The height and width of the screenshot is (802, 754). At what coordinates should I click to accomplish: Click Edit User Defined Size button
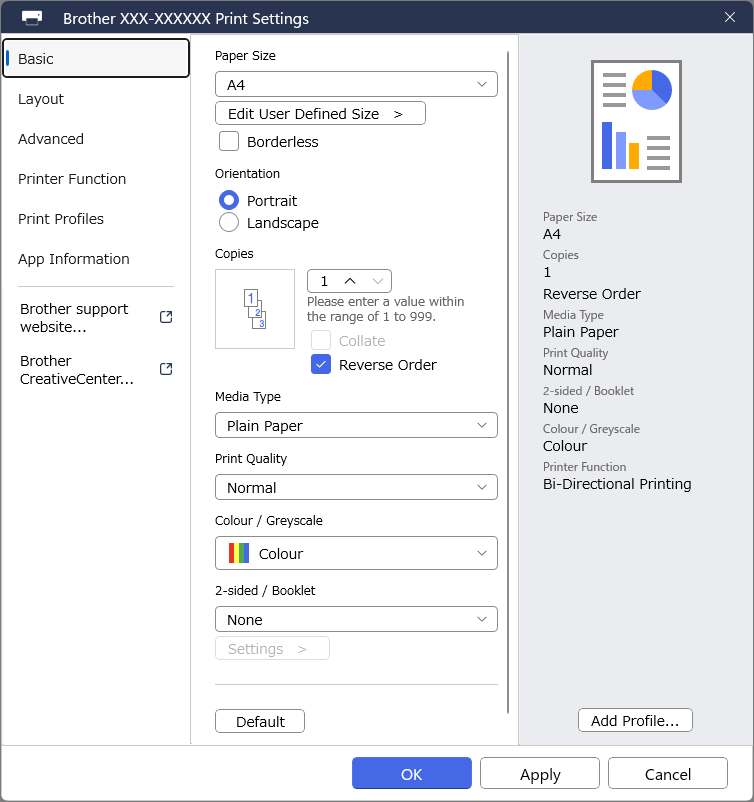point(320,114)
